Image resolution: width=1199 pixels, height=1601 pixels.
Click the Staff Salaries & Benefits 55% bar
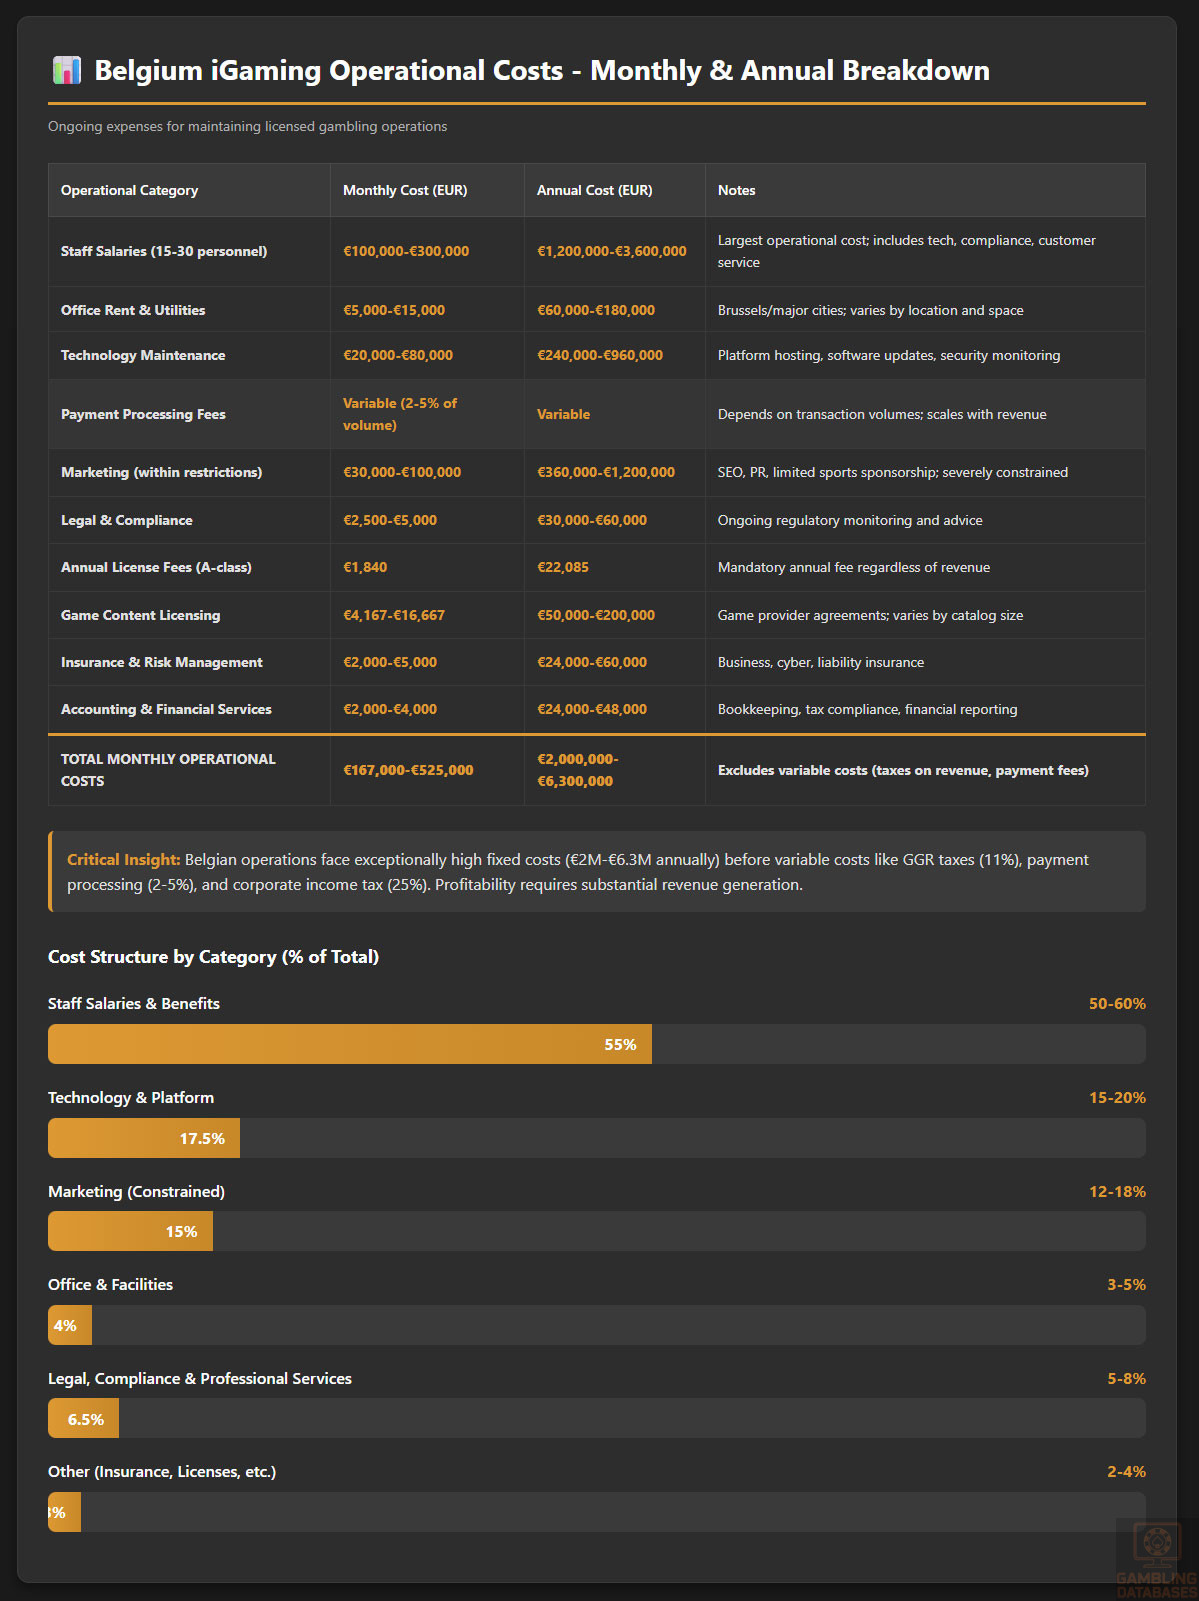pyautogui.click(x=350, y=1044)
